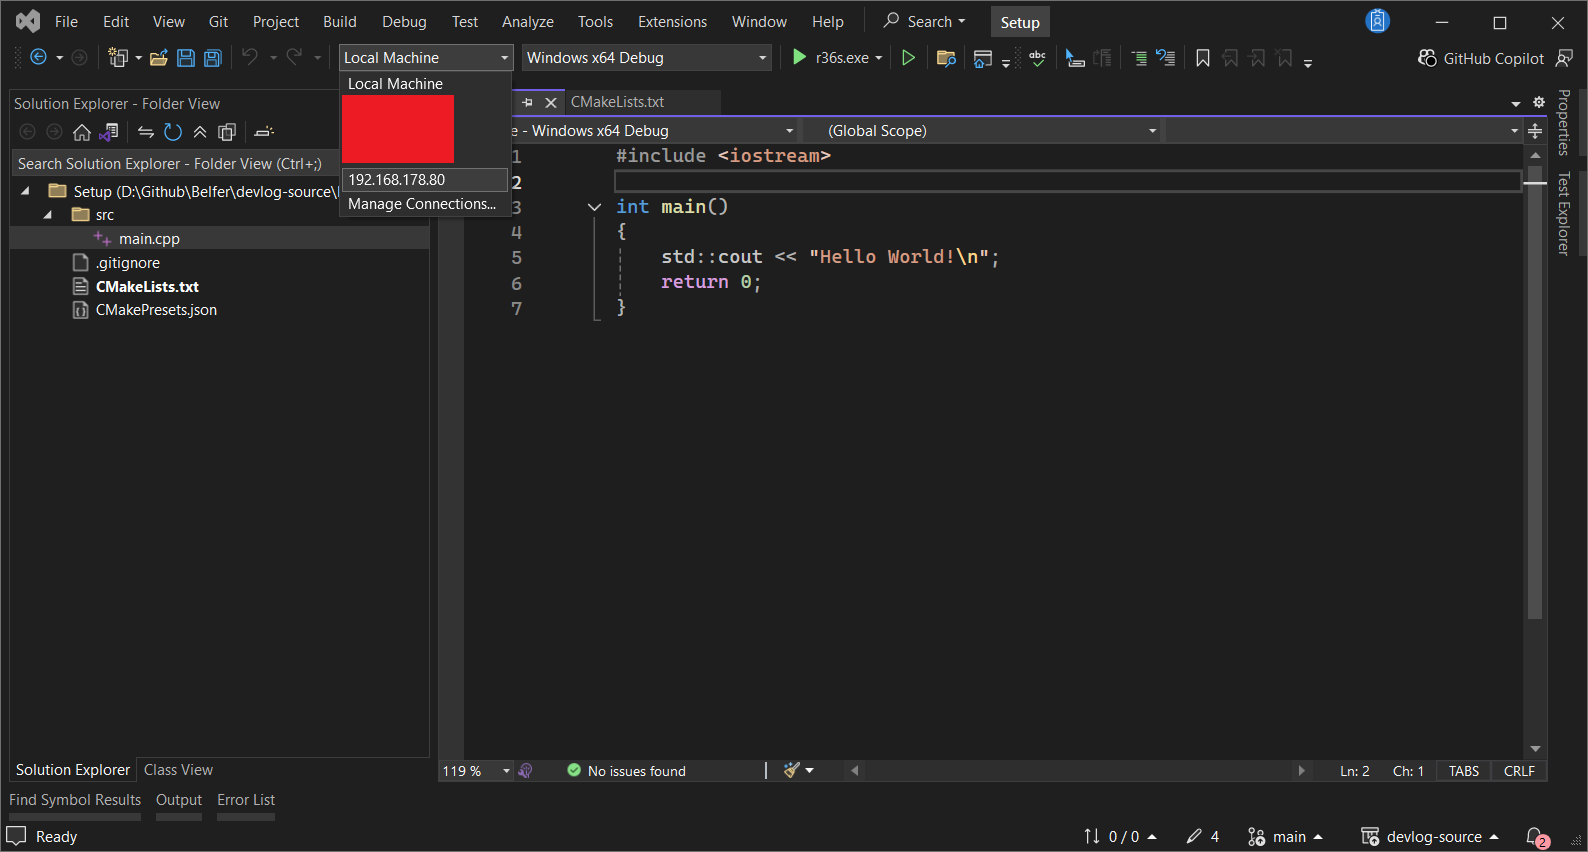1588x852 pixels.
Task: Collapse the main() function fold chevron
Action: click(594, 207)
